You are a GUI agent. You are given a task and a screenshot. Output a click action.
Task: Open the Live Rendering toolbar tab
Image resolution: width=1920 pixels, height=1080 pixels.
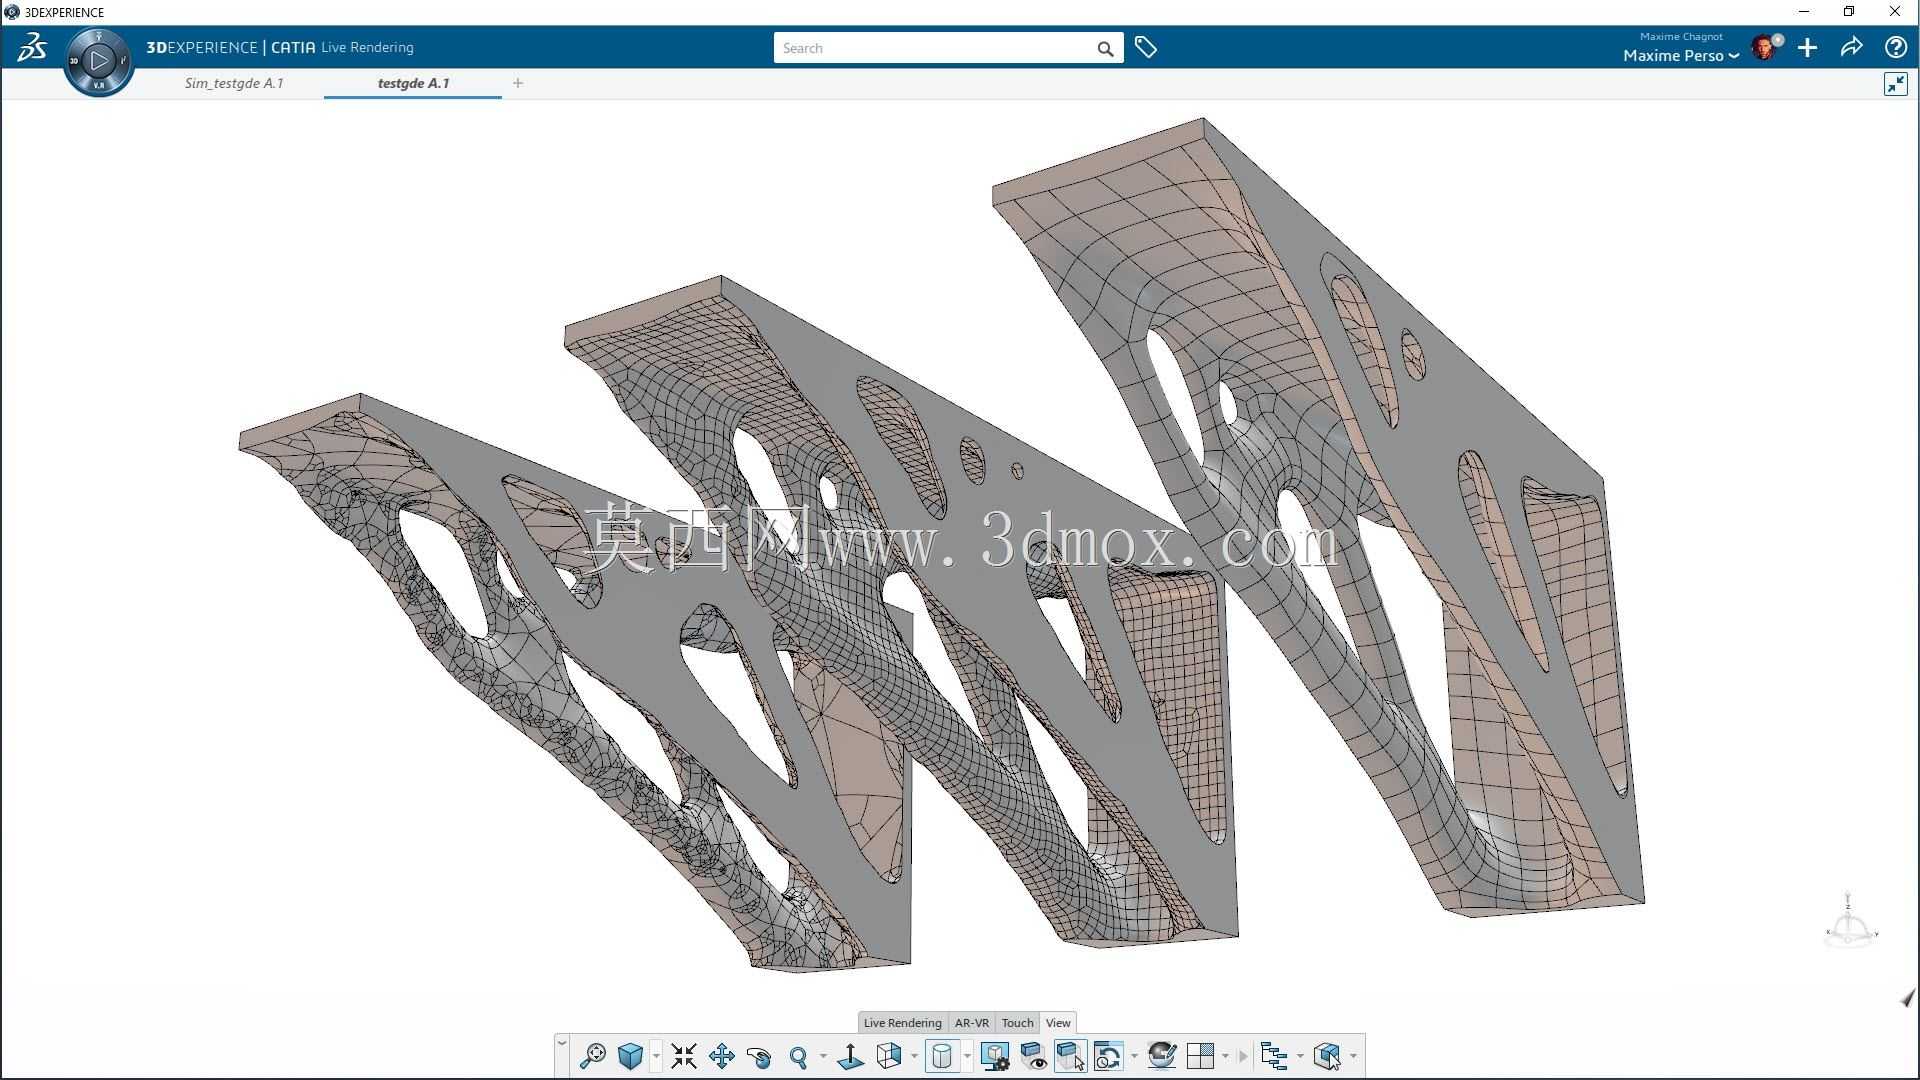pos(902,1022)
